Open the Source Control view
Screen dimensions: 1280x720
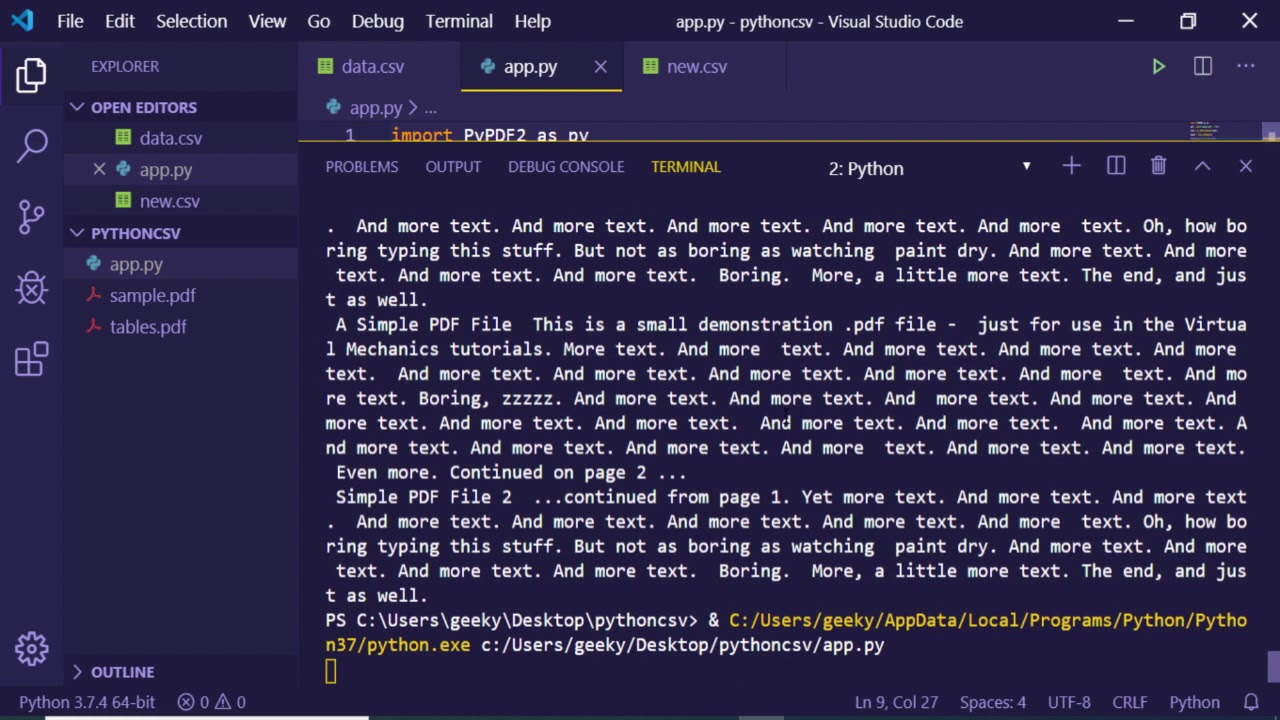click(x=32, y=217)
